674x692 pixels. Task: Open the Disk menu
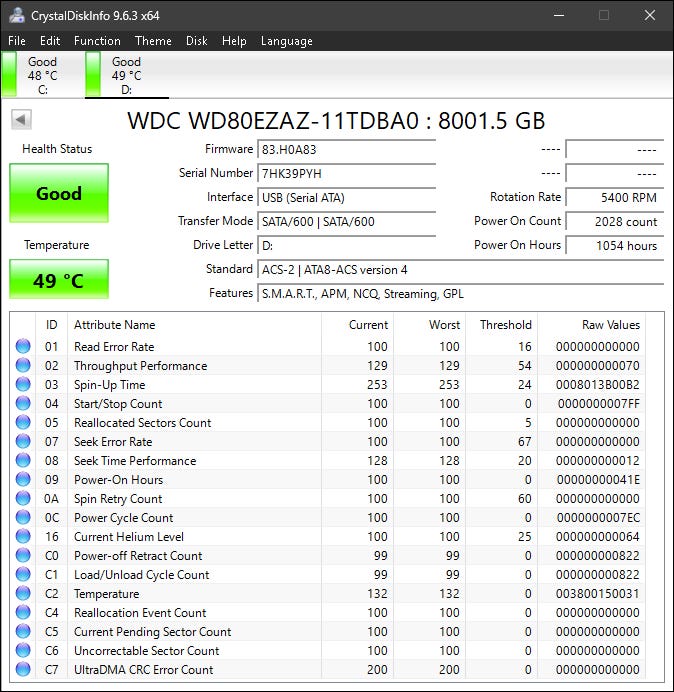click(x=197, y=41)
